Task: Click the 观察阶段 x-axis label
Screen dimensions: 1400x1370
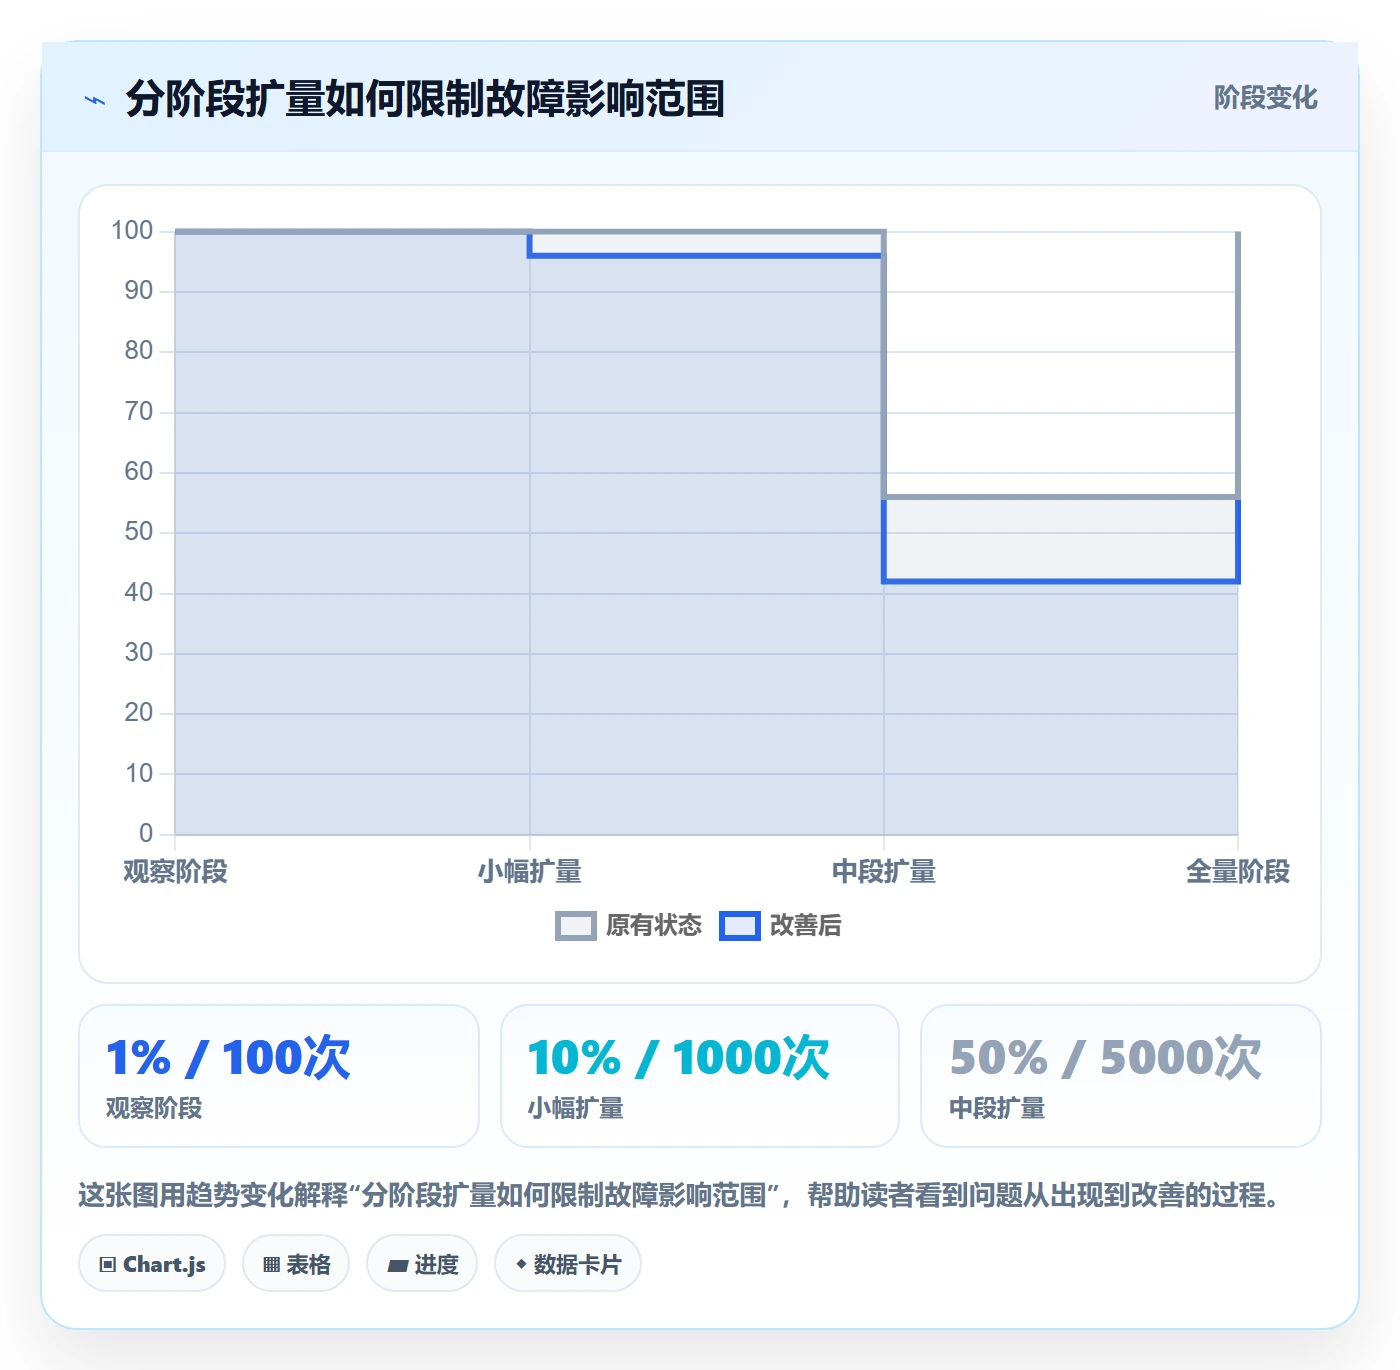Action: [175, 872]
